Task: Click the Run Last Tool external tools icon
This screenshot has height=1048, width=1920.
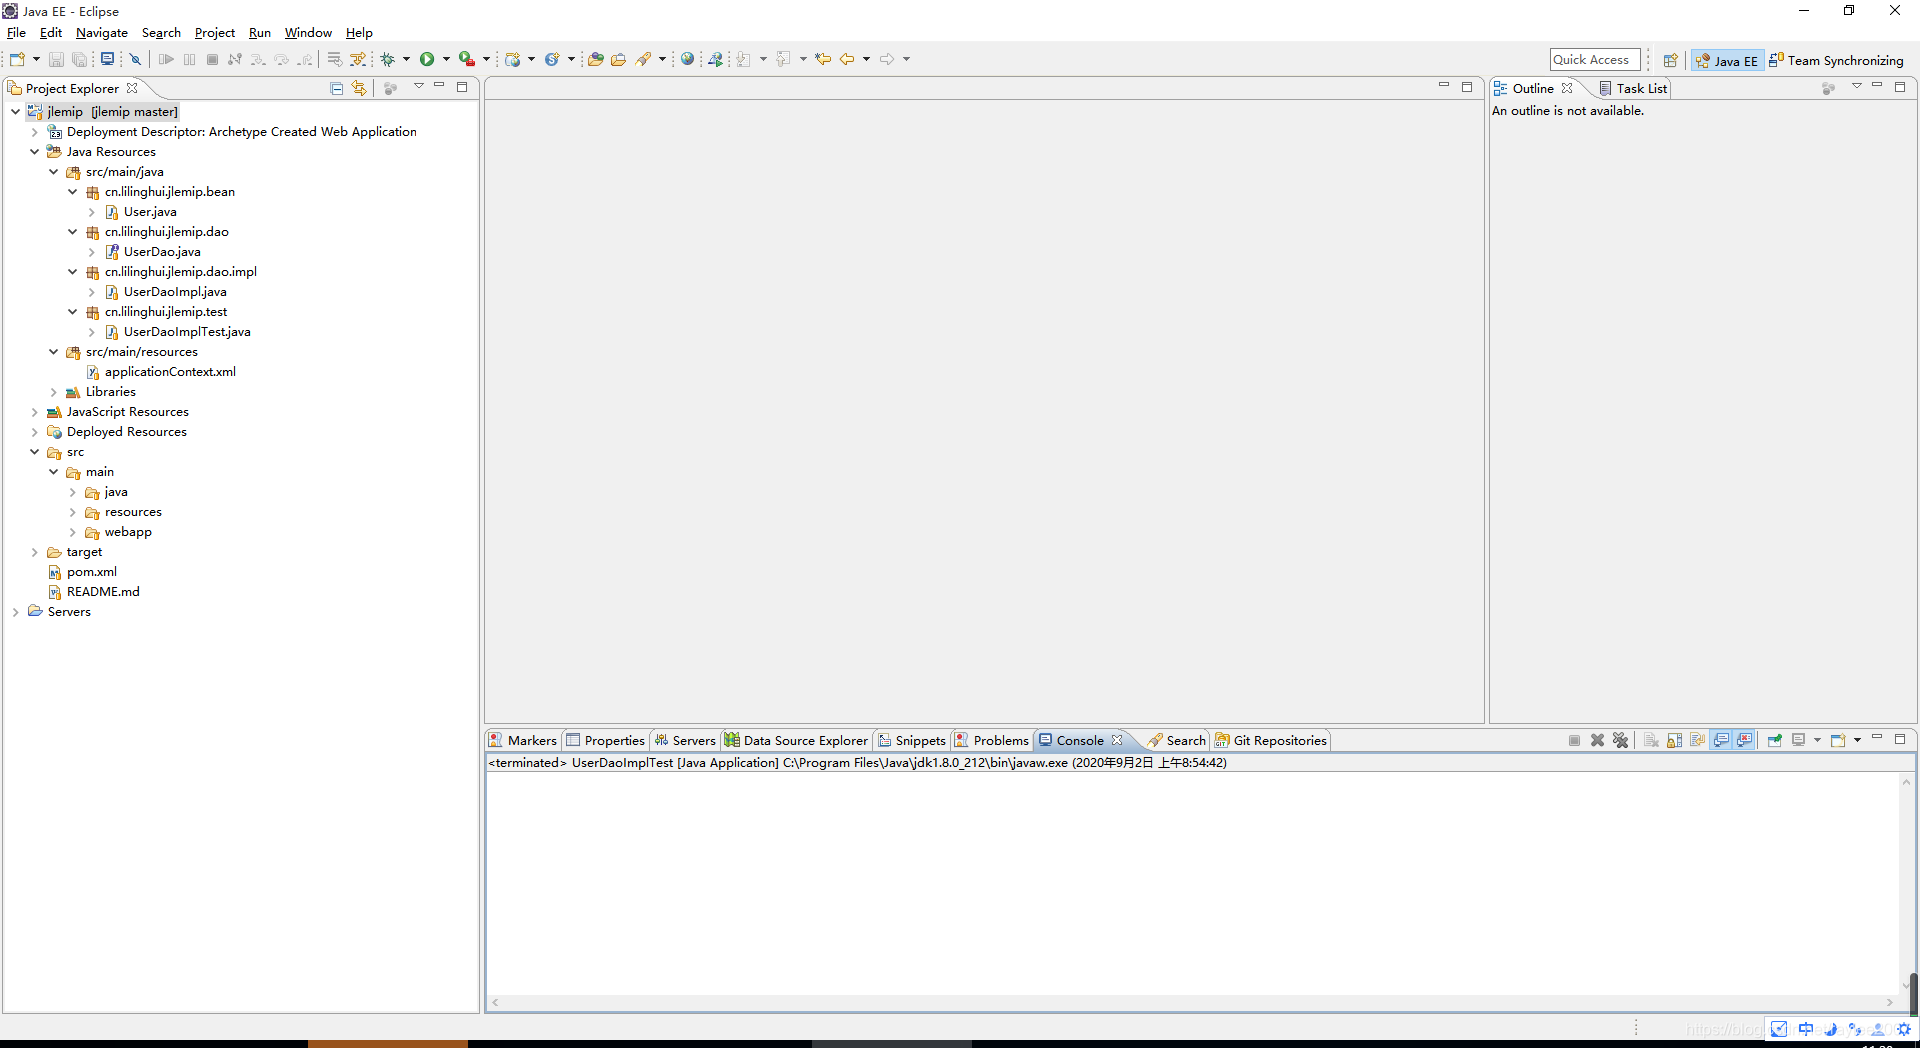Action: click(466, 59)
